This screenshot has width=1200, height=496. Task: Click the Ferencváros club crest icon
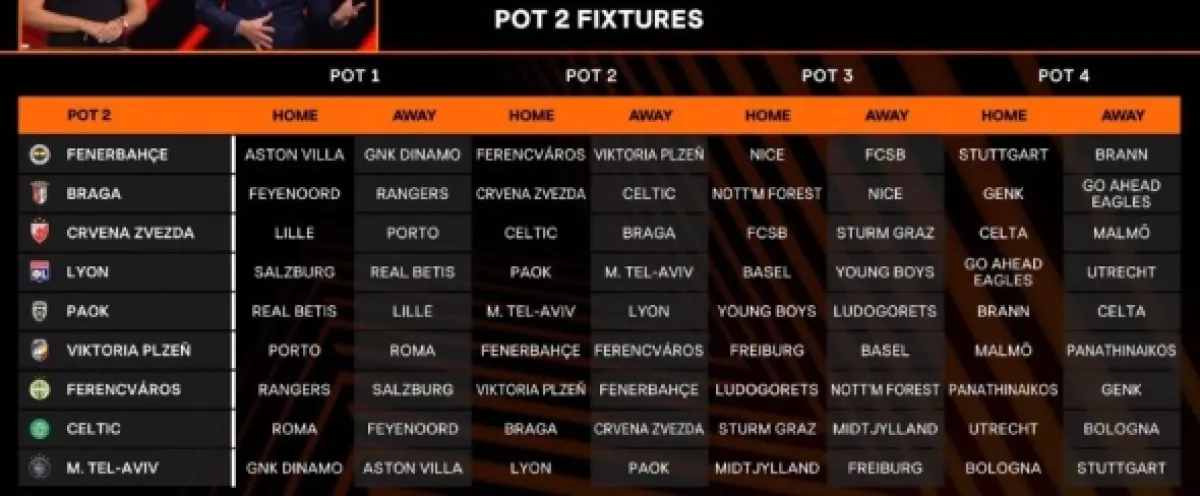pyautogui.click(x=40, y=390)
